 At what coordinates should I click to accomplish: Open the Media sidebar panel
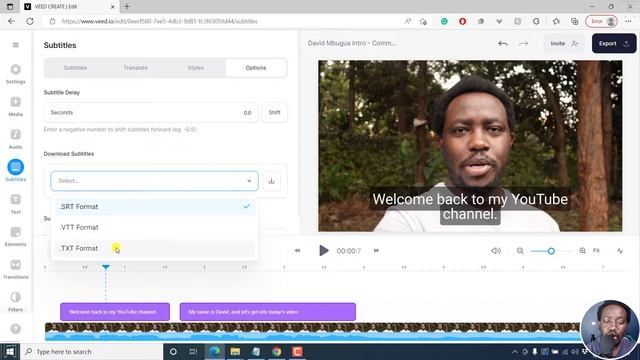pyautogui.click(x=16, y=107)
